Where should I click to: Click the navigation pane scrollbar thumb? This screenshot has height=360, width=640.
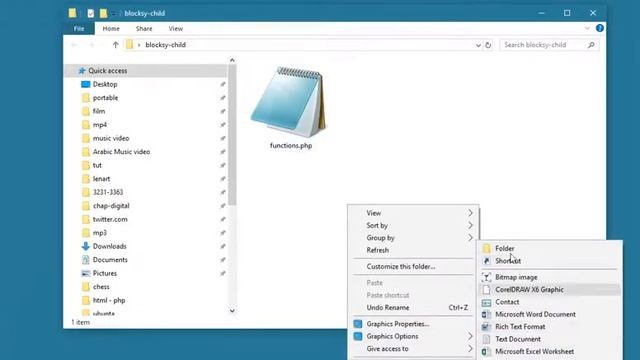coord(232,135)
